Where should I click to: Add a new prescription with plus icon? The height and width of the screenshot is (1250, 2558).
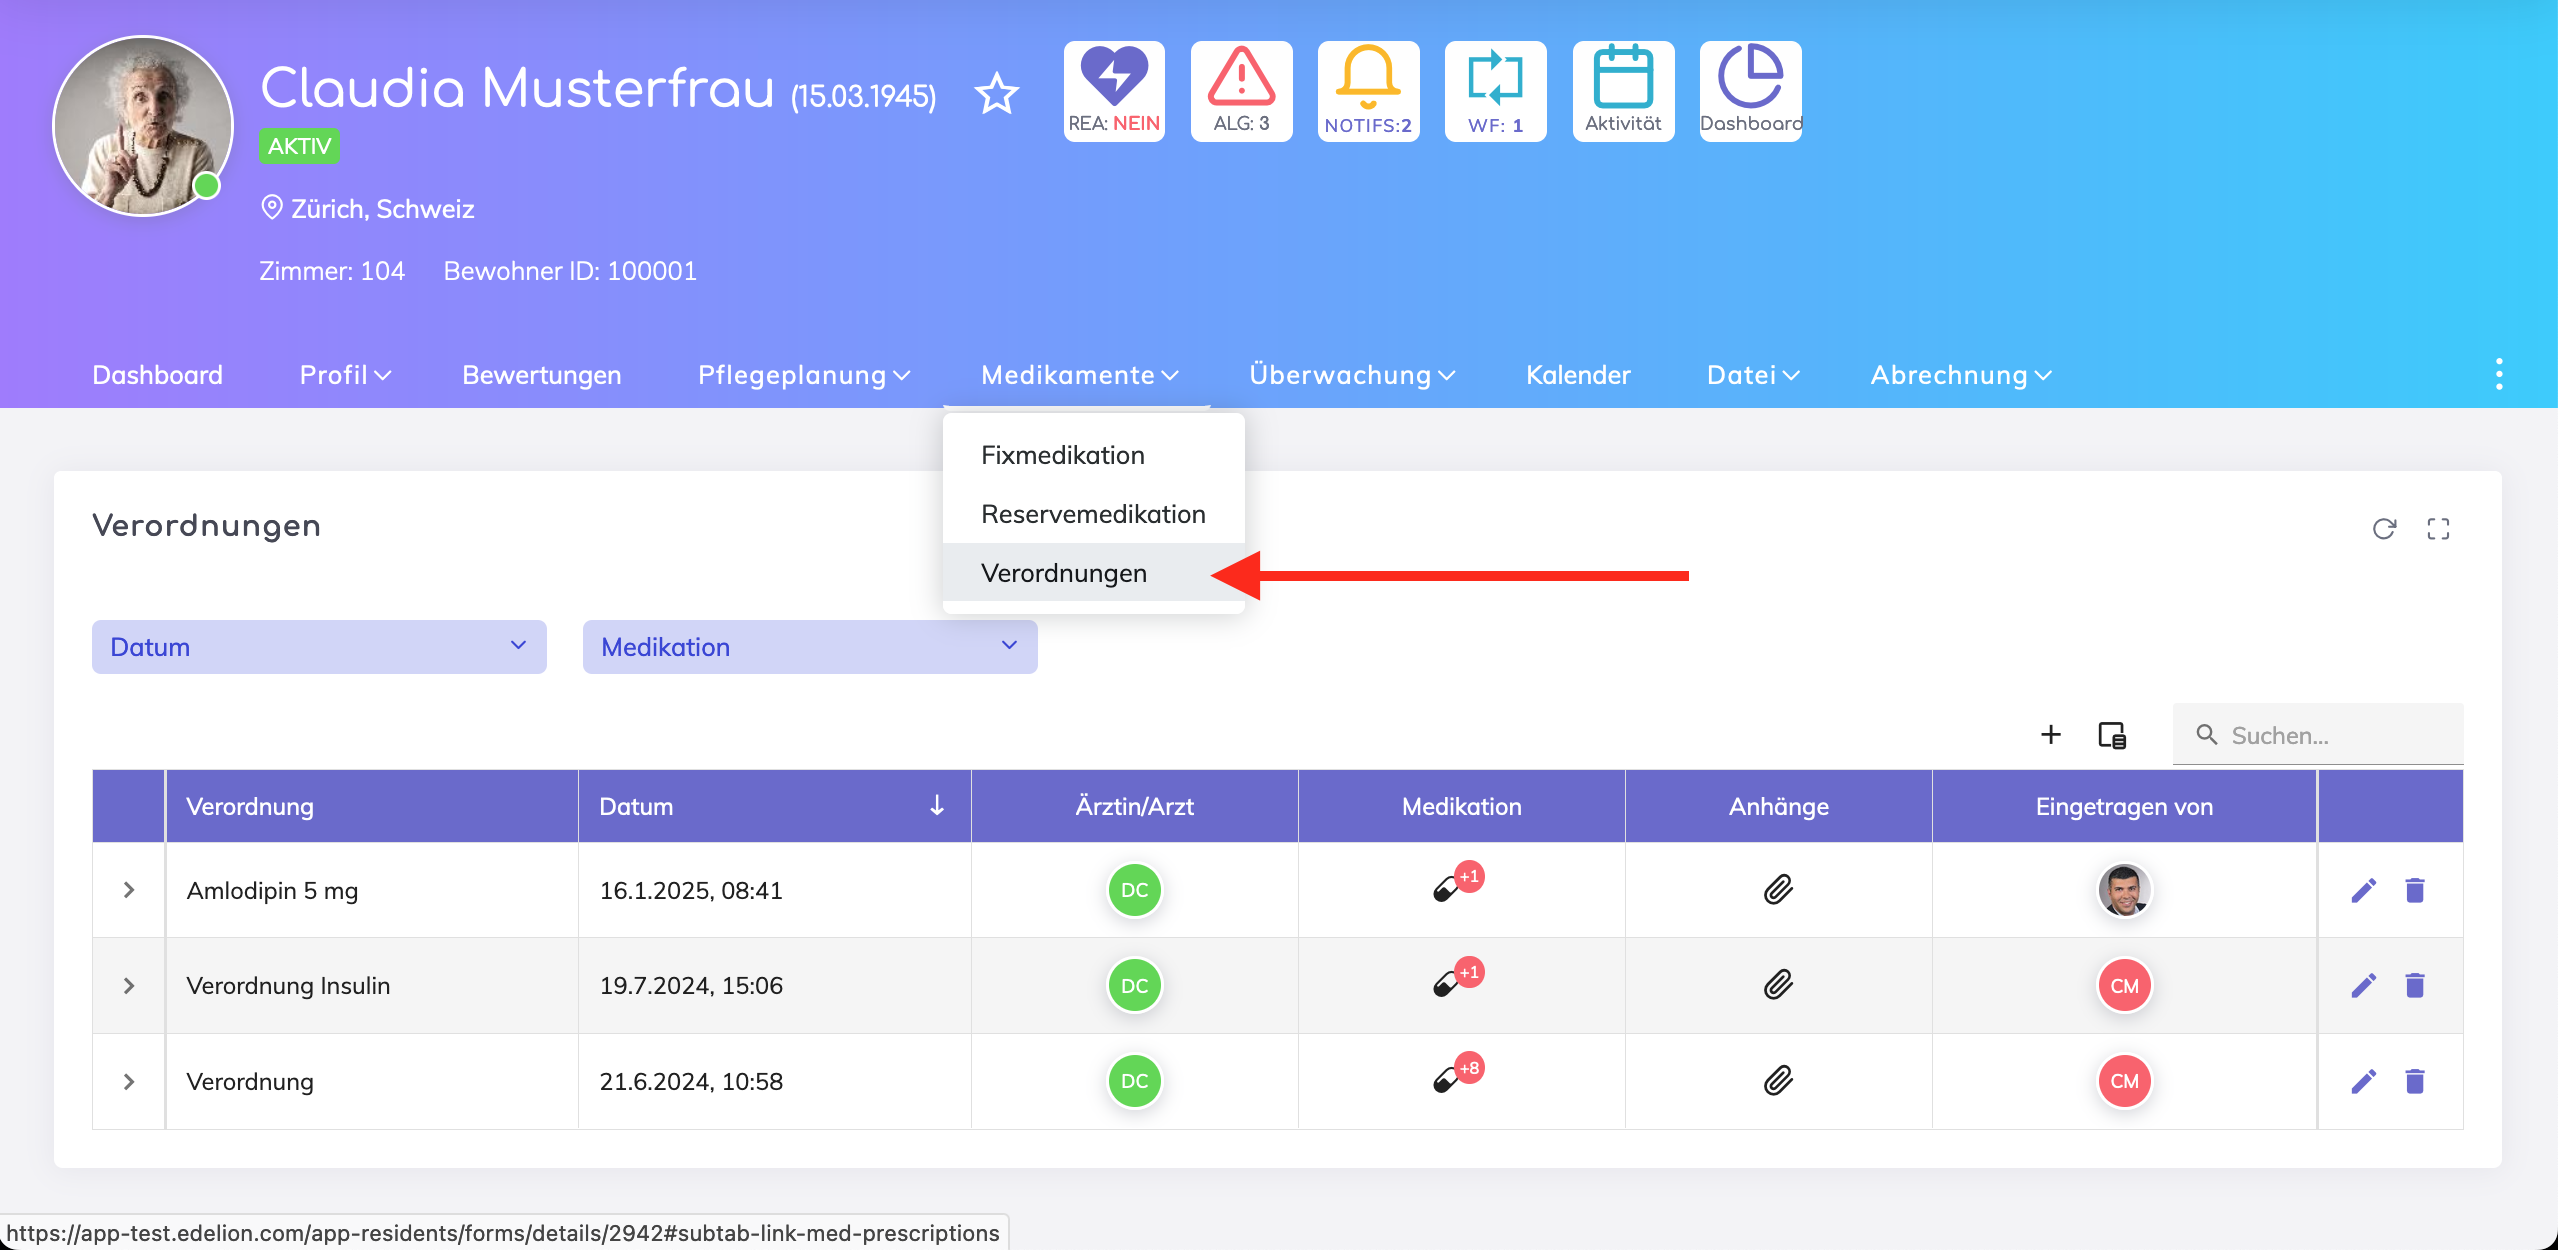[x=2050, y=735]
